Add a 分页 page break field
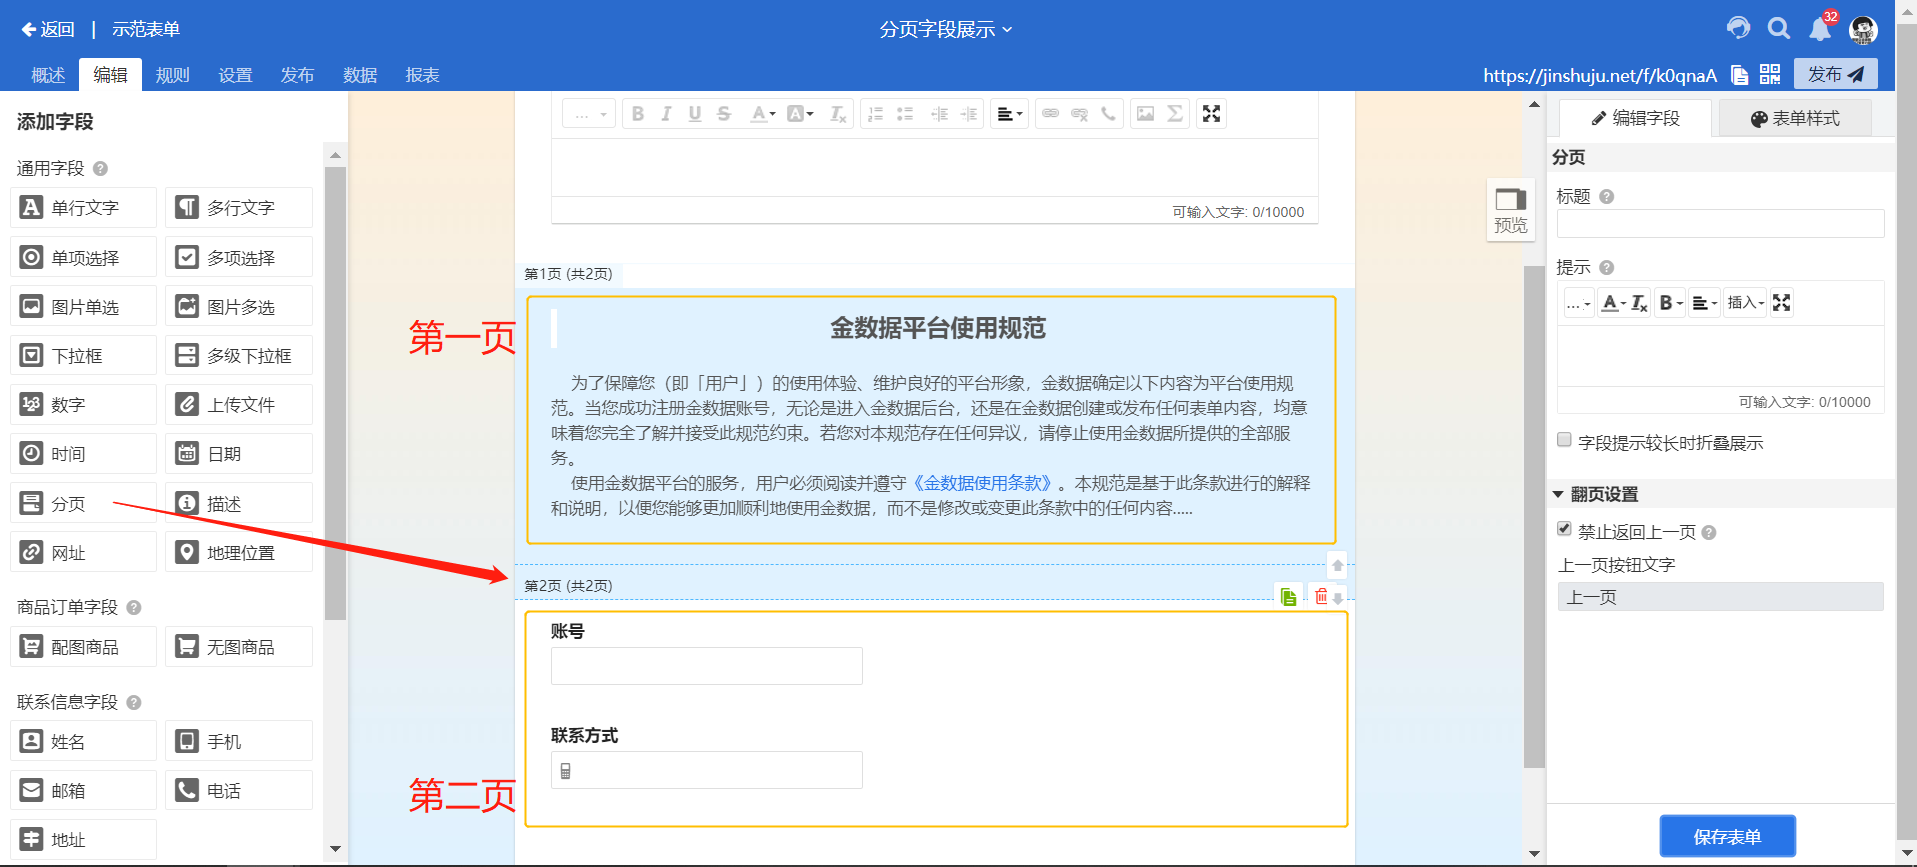The height and width of the screenshot is (867, 1917). (84, 503)
